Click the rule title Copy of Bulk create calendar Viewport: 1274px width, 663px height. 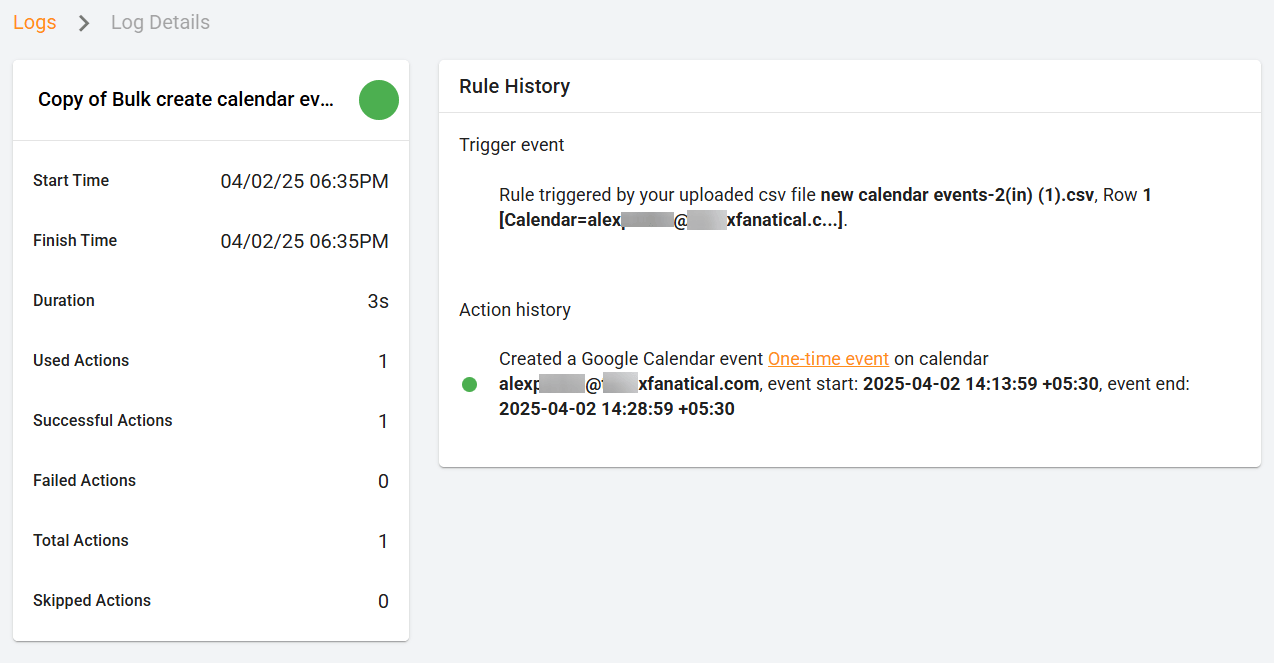coord(186,99)
